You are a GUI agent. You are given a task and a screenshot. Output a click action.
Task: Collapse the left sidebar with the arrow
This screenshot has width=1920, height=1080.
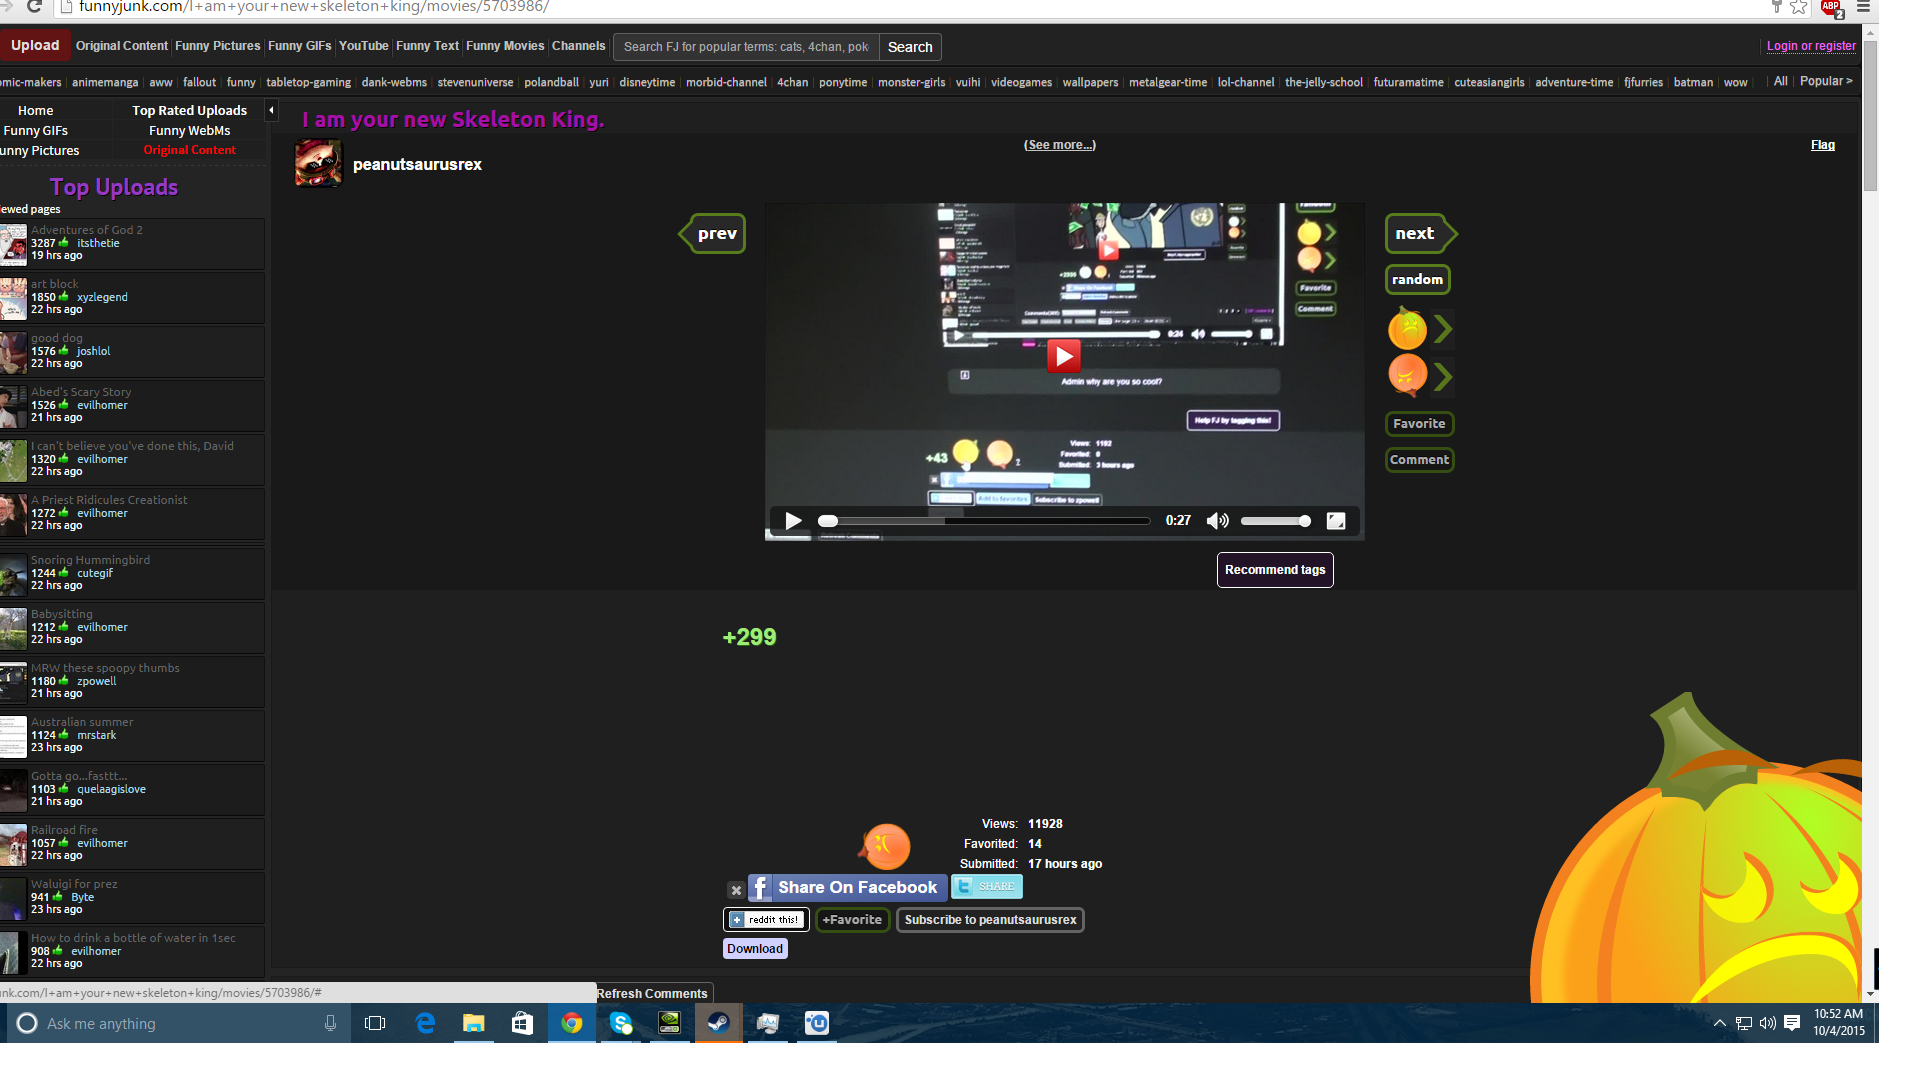point(271,110)
